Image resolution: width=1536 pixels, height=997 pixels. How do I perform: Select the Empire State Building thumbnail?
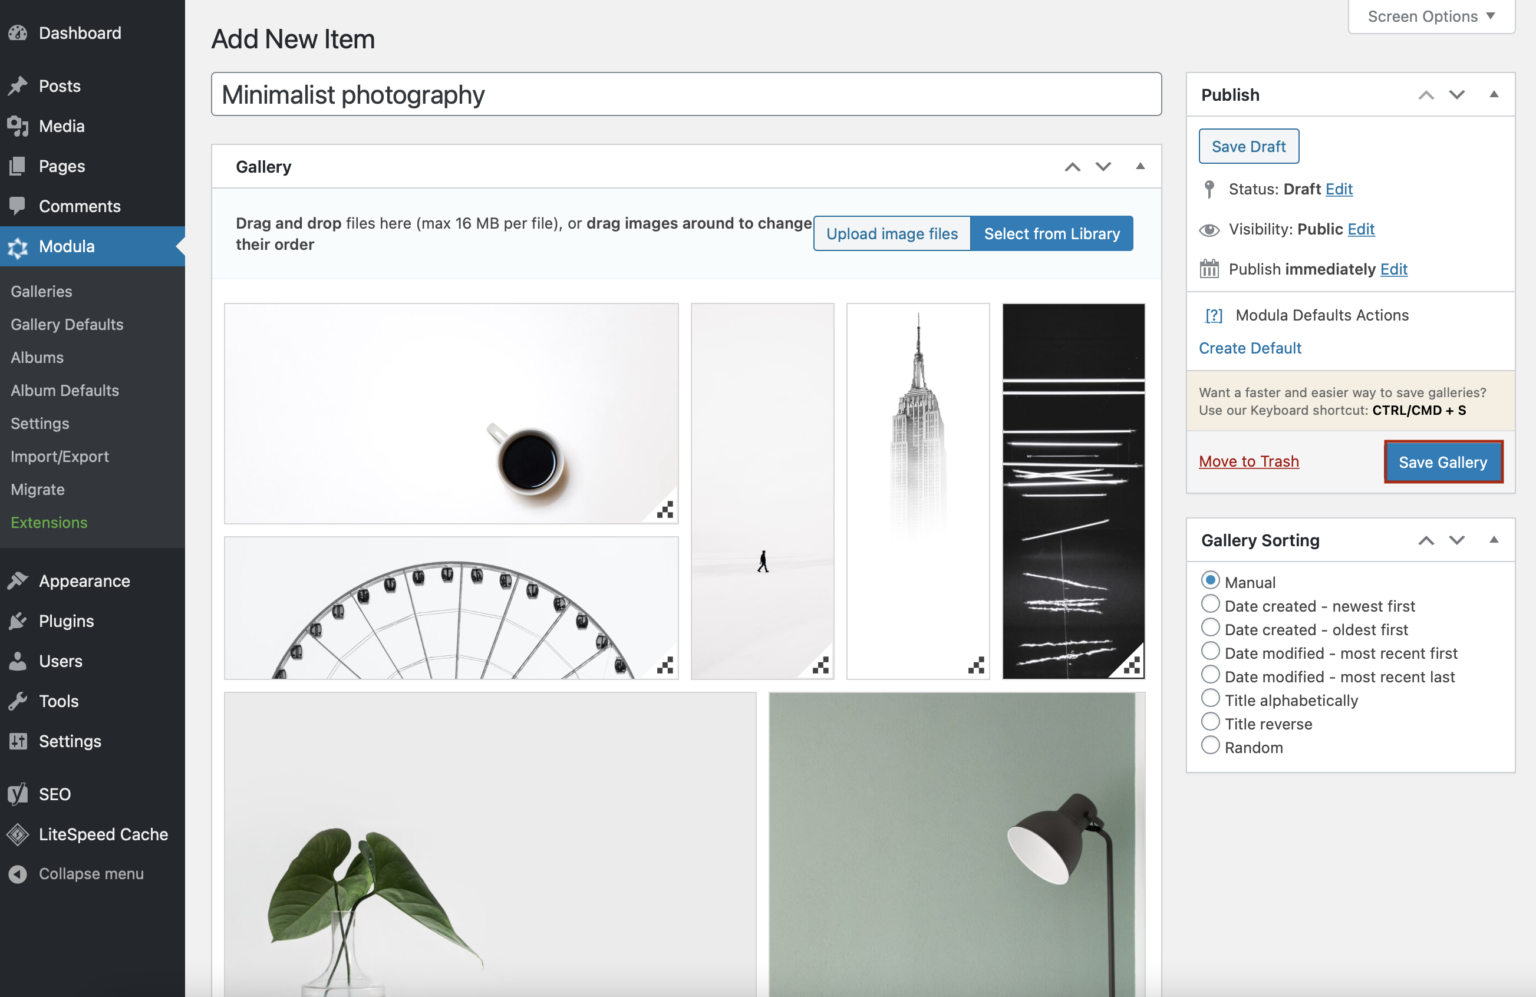917,490
